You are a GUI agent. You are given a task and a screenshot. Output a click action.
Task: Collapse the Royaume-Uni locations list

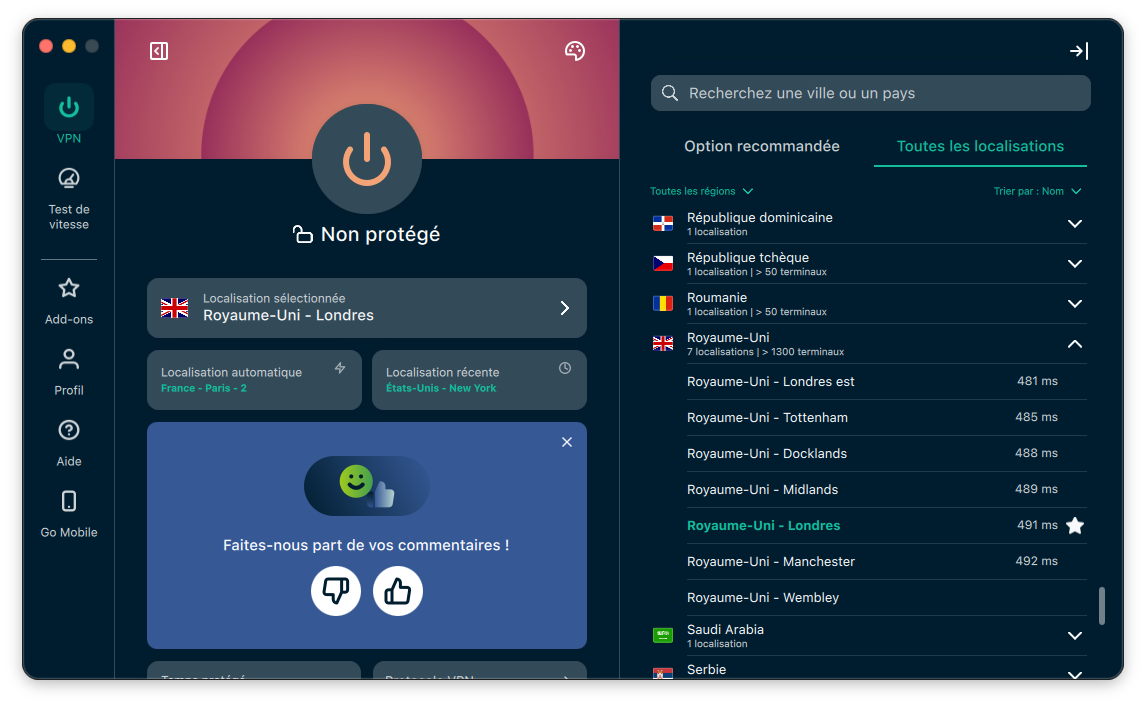[1074, 343]
